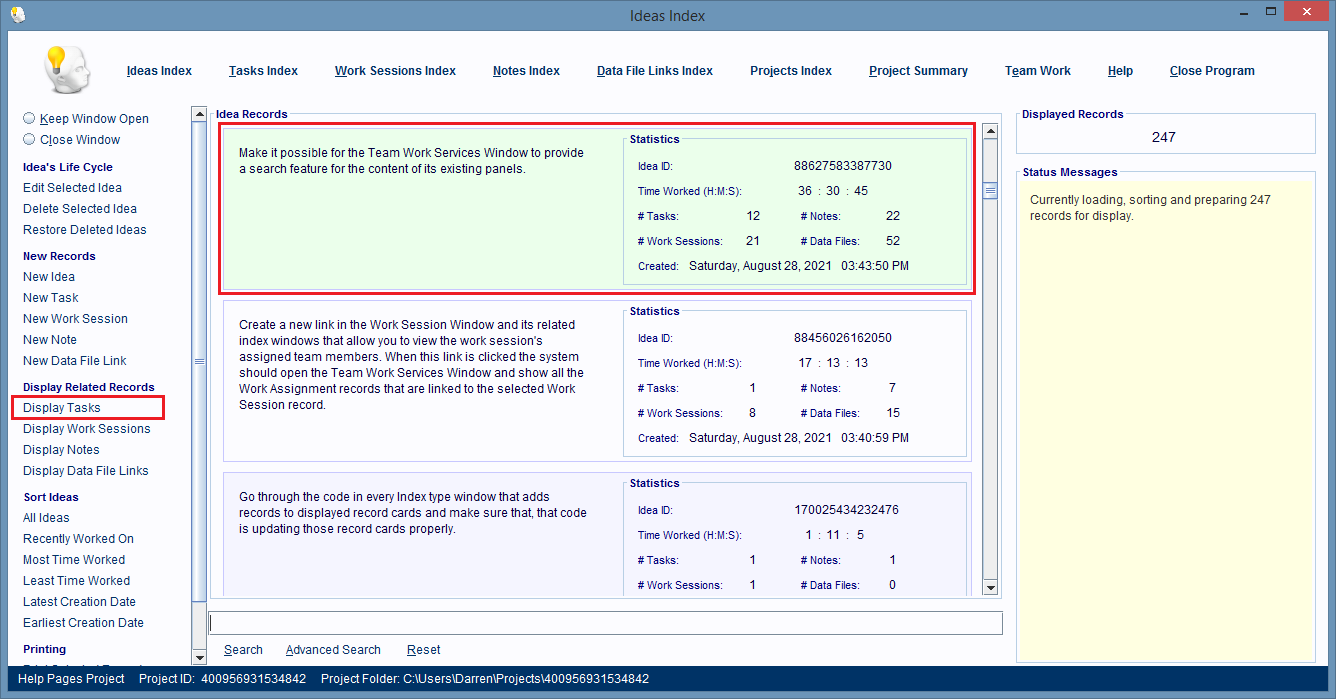Open the Notes Index menu
The width and height of the screenshot is (1336, 699).
[526, 71]
